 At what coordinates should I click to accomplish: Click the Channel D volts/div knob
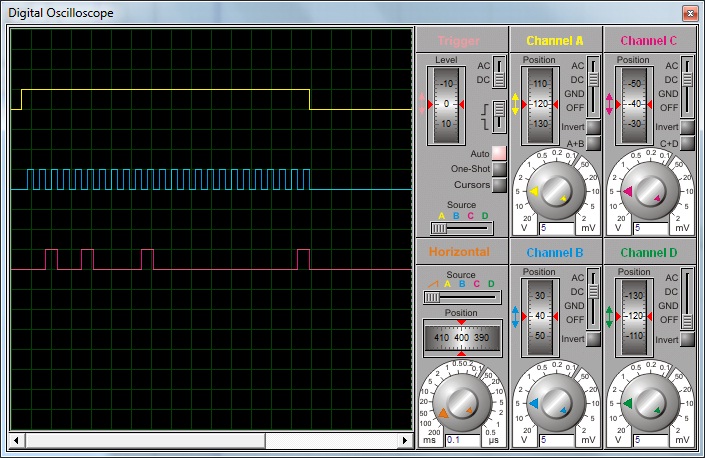click(x=649, y=403)
